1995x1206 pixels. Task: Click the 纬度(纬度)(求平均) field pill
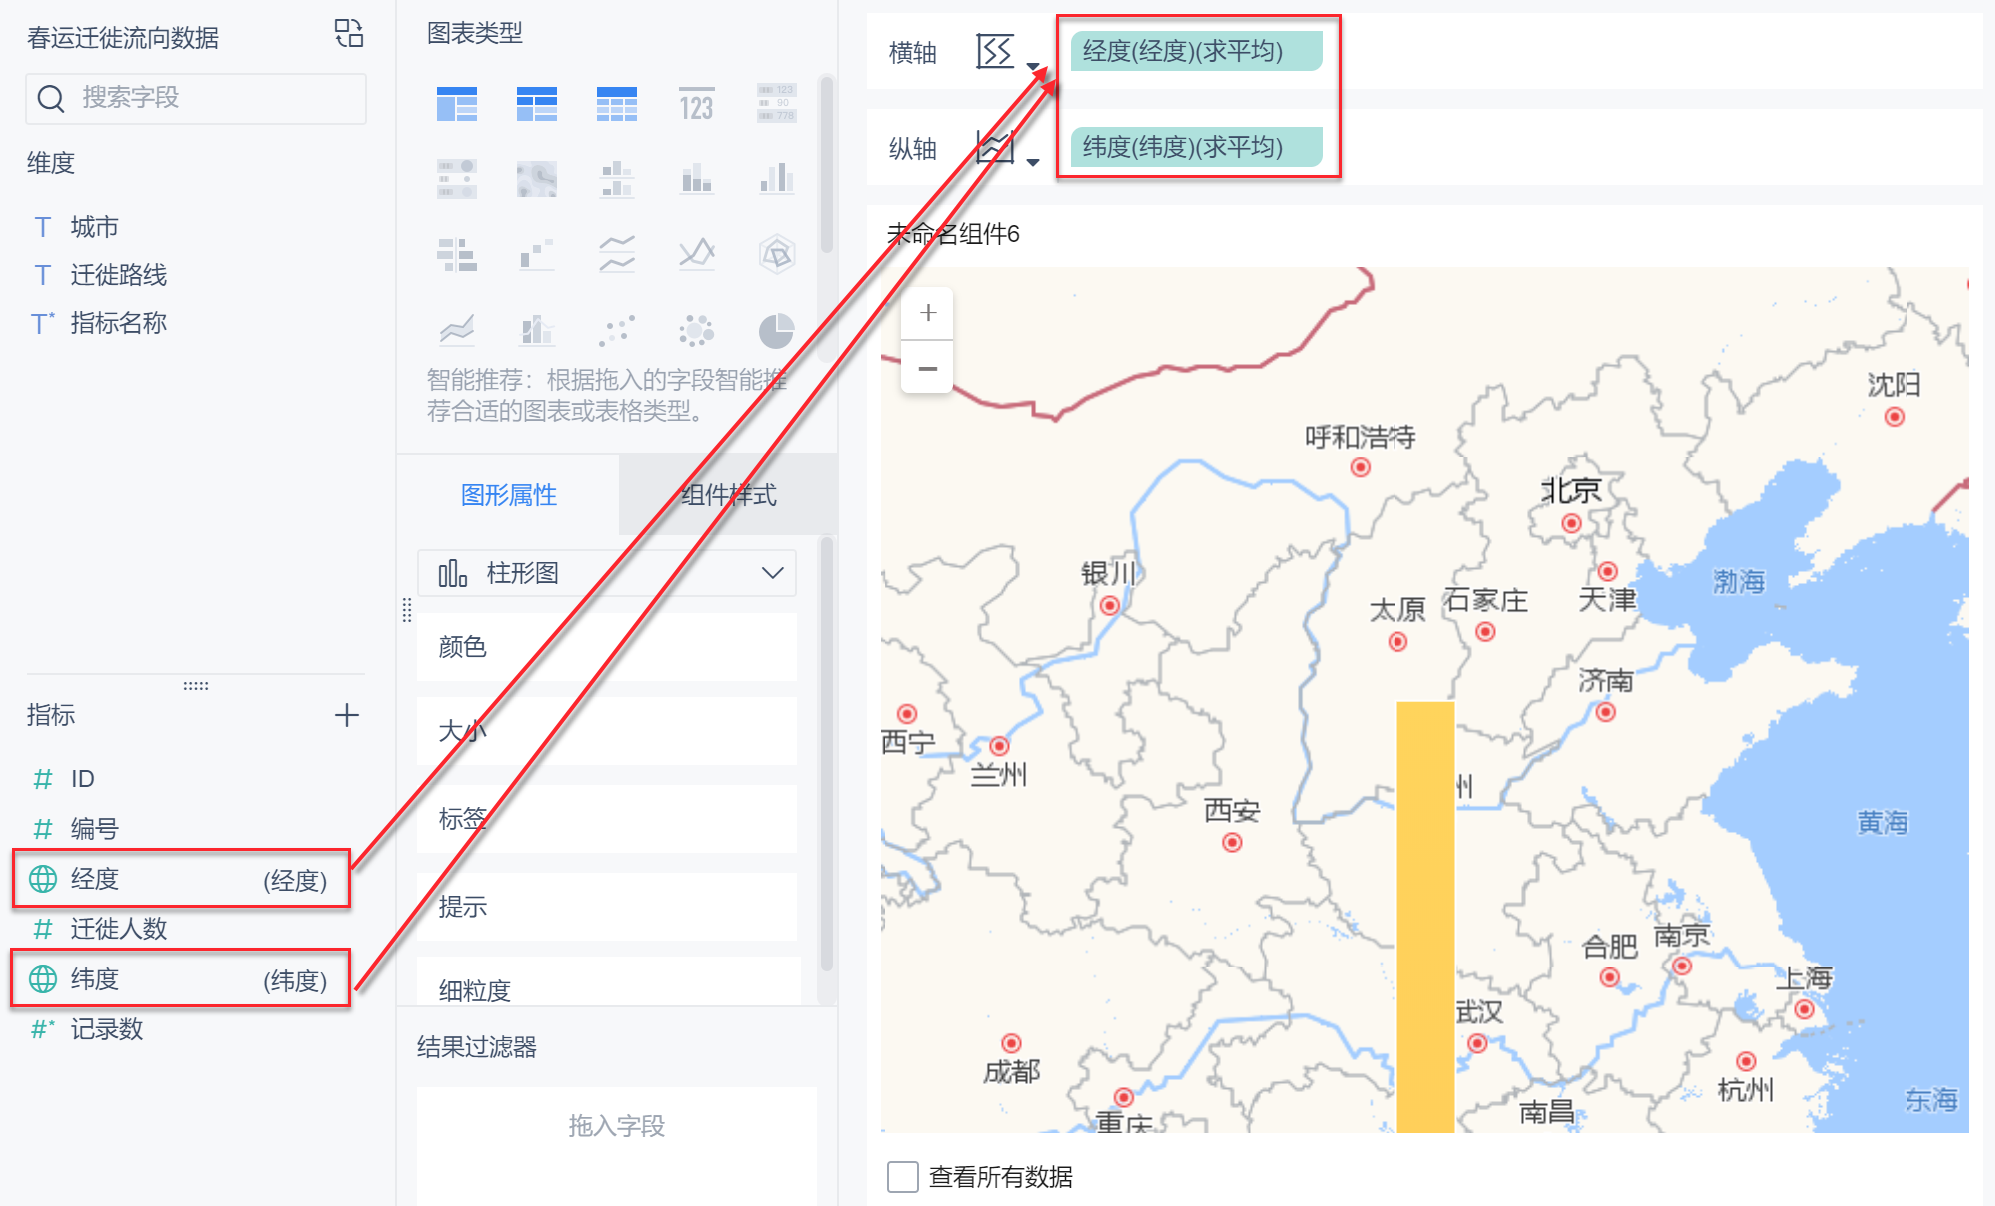[1195, 147]
